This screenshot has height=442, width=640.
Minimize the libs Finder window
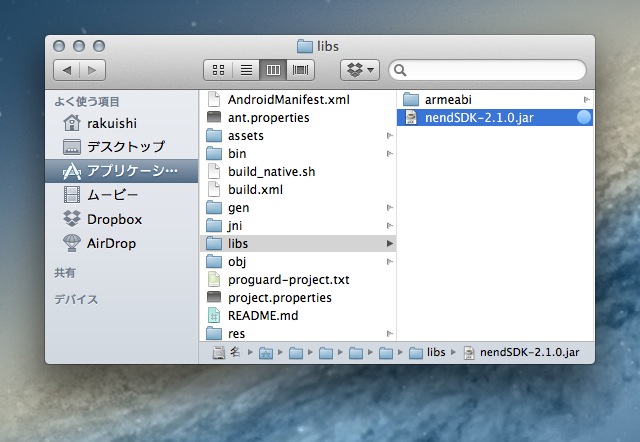[79, 46]
